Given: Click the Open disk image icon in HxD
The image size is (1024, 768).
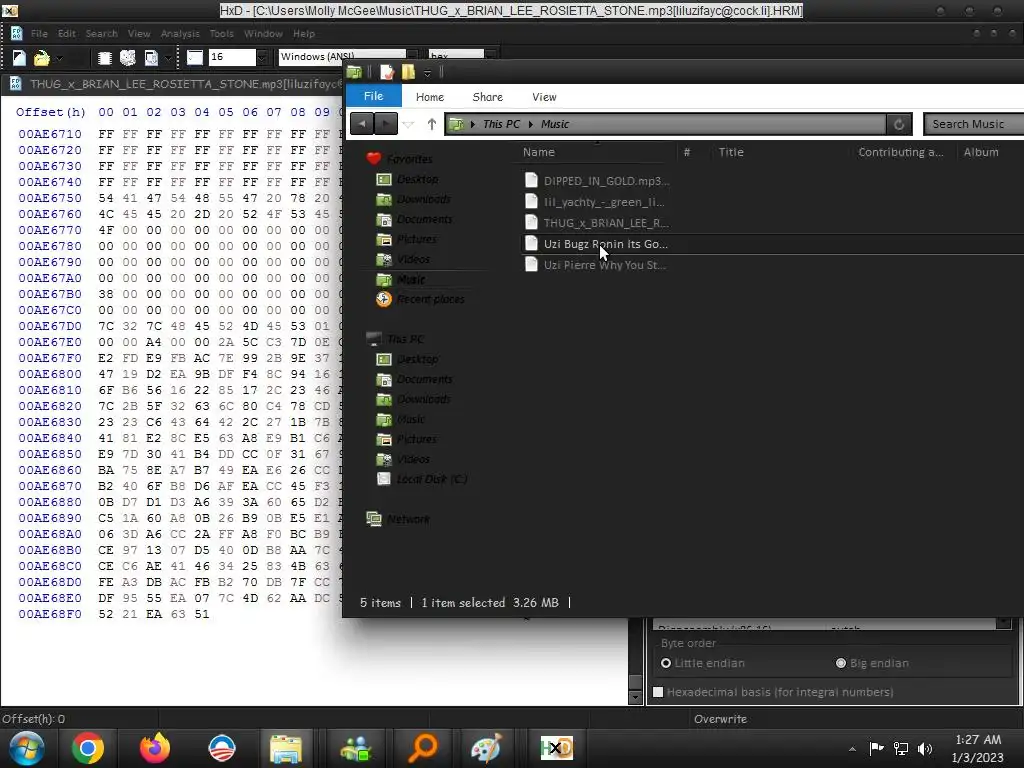Looking at the screenshot, I should click(151, 58).
